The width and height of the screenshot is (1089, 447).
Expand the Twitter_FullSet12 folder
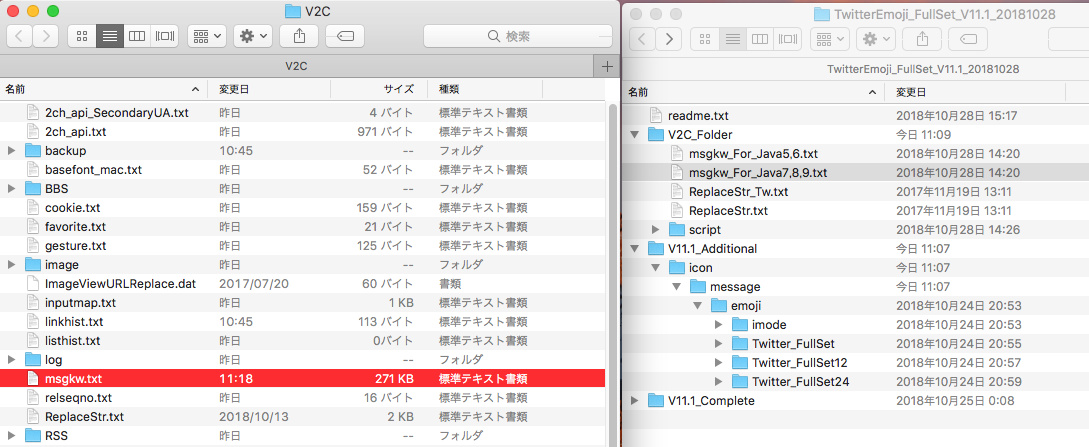(719, 362)
